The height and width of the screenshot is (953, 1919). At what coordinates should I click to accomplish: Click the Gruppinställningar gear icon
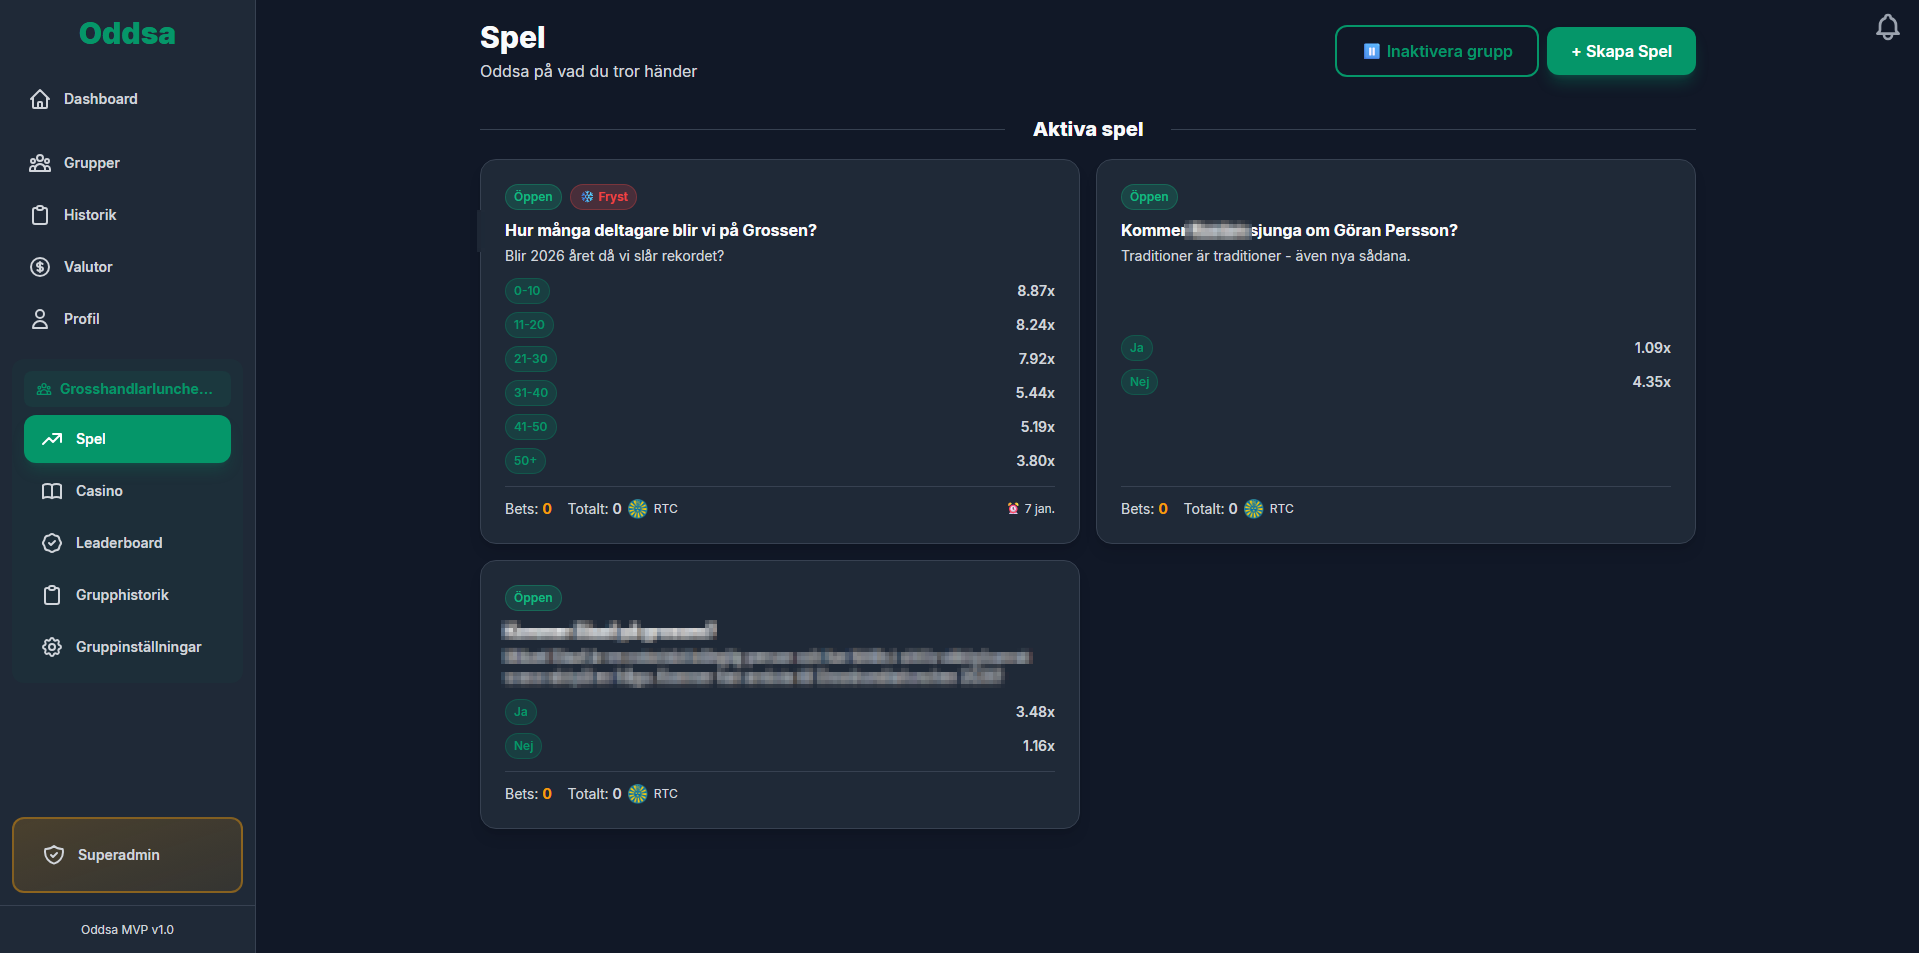pos(52,647)
